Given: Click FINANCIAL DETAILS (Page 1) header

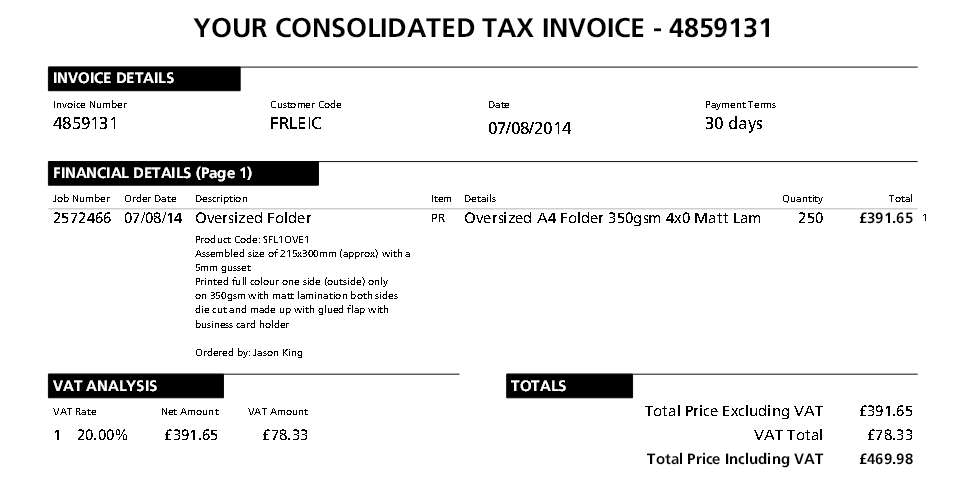Looking at the screenshot, I should pyautogui.click(x=183, y=173).
